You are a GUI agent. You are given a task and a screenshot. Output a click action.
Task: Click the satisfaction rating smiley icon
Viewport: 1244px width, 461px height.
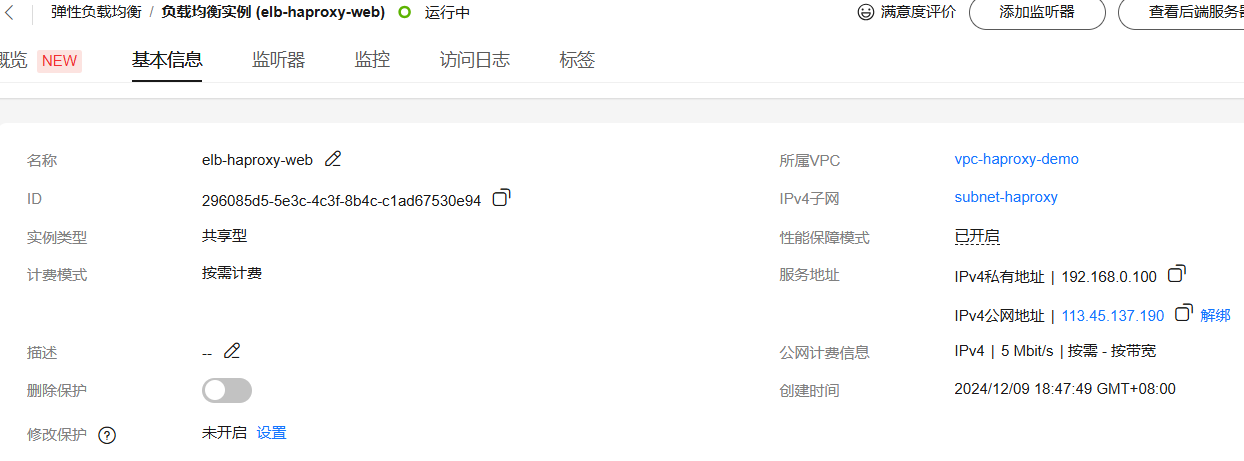pyautogui.click(x=866, y=12)
